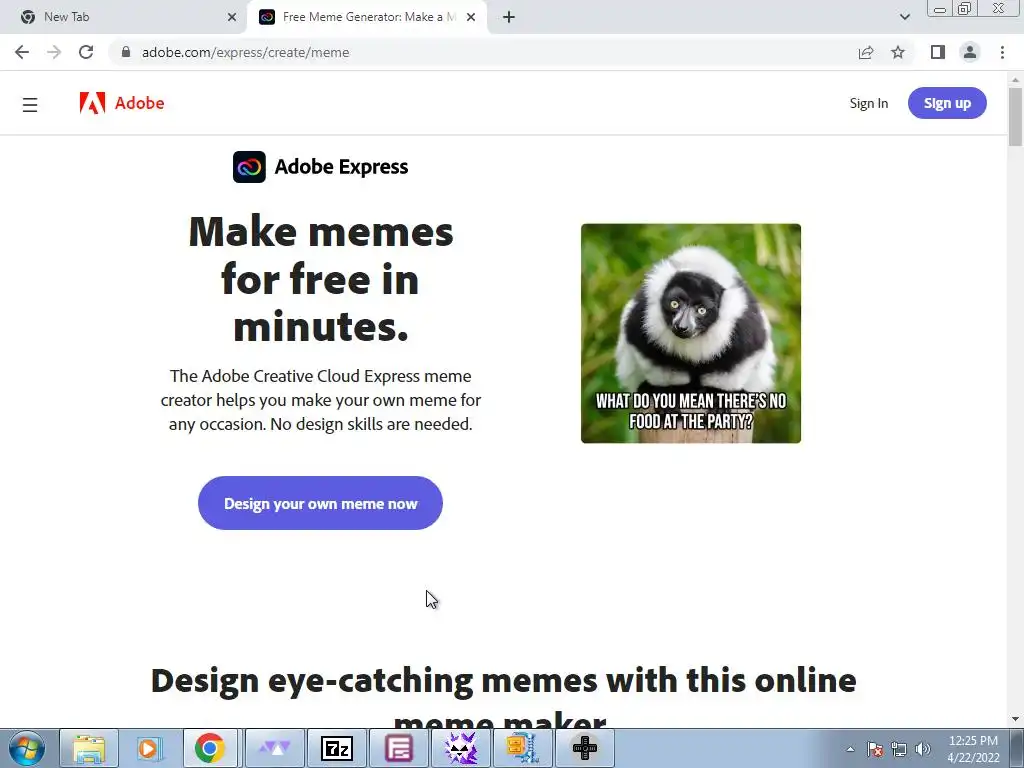Image resolution: width=1024 pixels, height=768 pixels.
Task: Click the scrollbar down arrow
Action: coord(1015,719)
